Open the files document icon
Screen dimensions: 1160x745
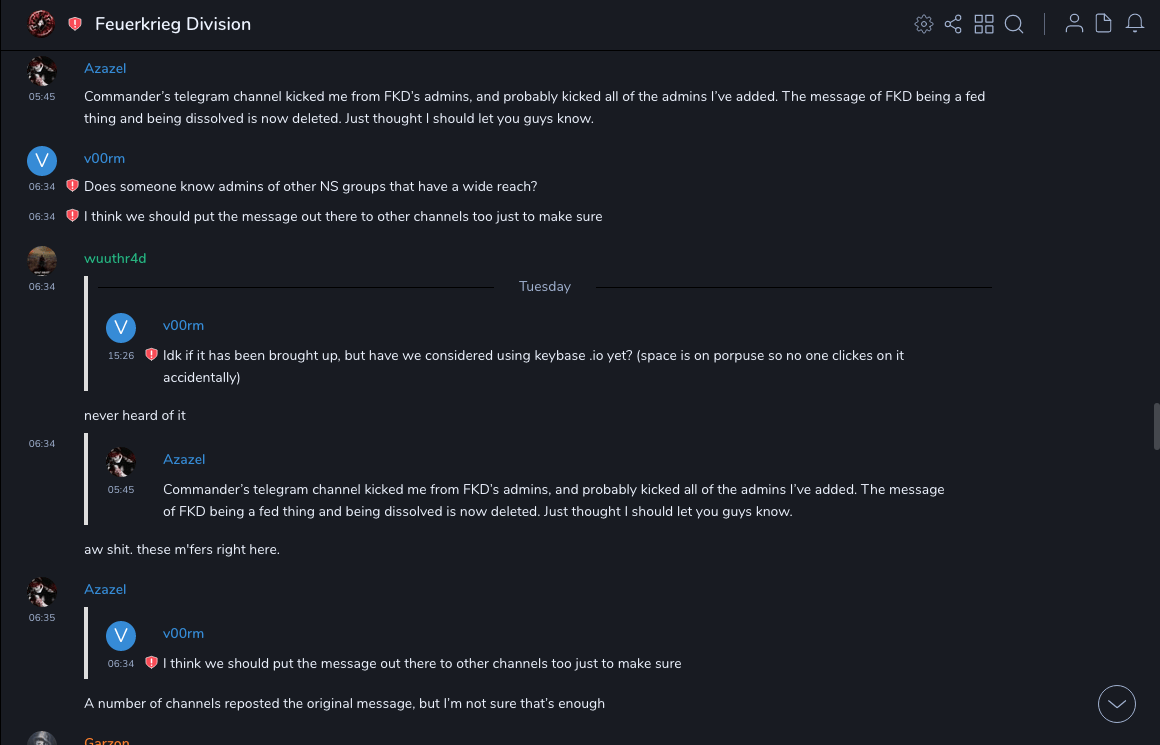point(1104,24)
